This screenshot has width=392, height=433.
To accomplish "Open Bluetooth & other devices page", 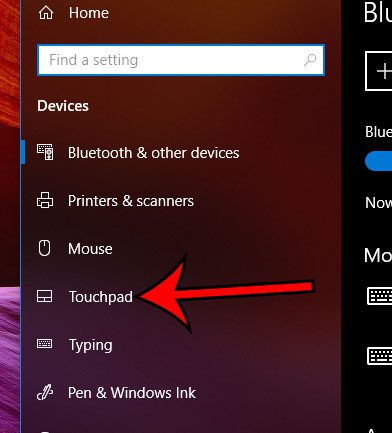I will [153, 153].
